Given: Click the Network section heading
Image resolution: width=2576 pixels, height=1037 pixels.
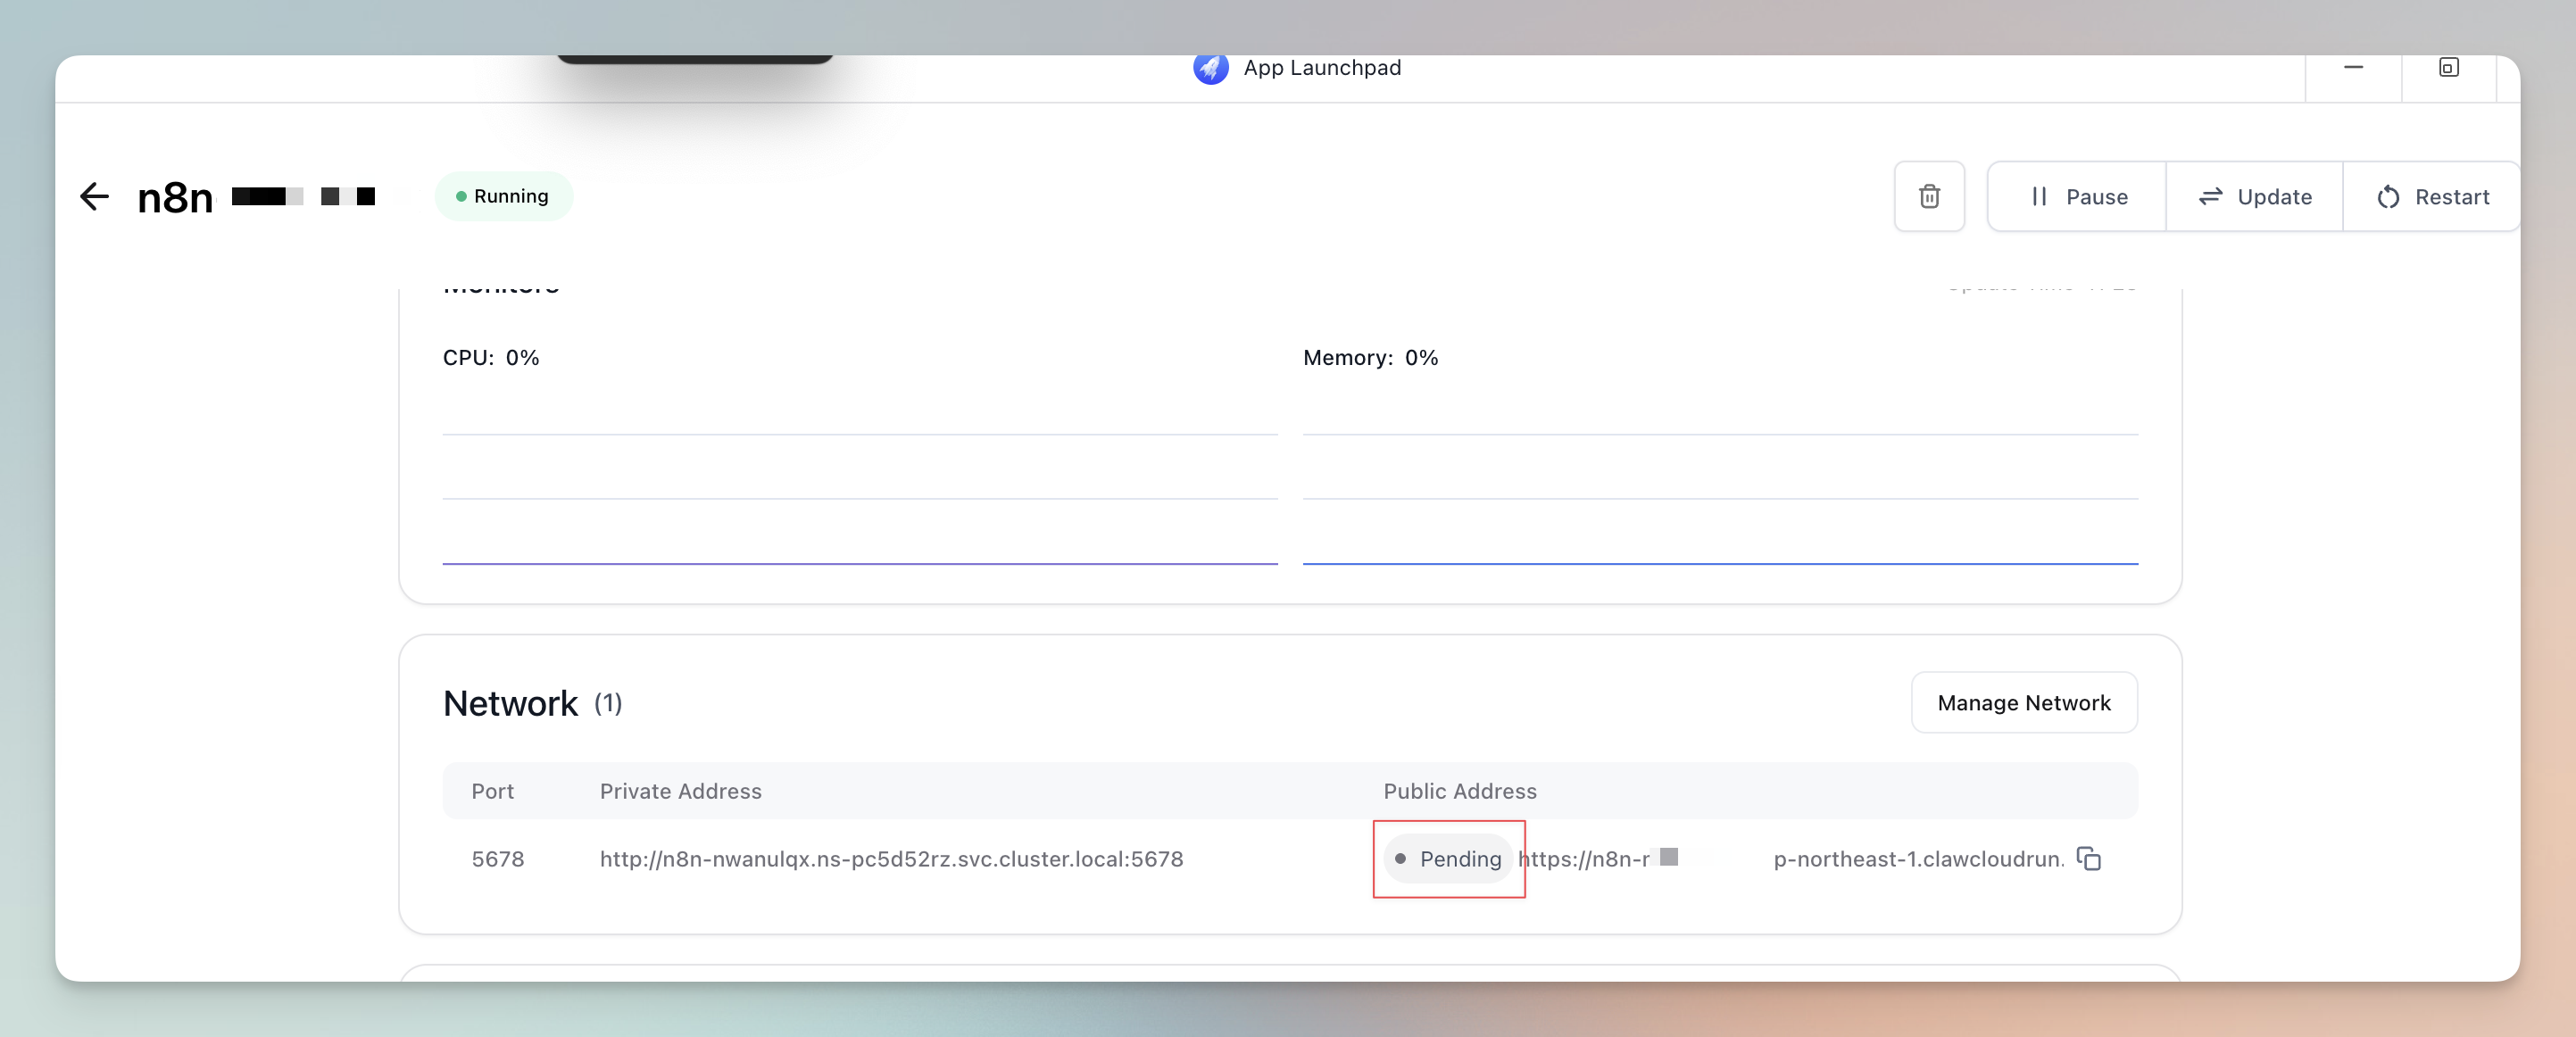Looking at the screenshot, I should coord(510,703).
